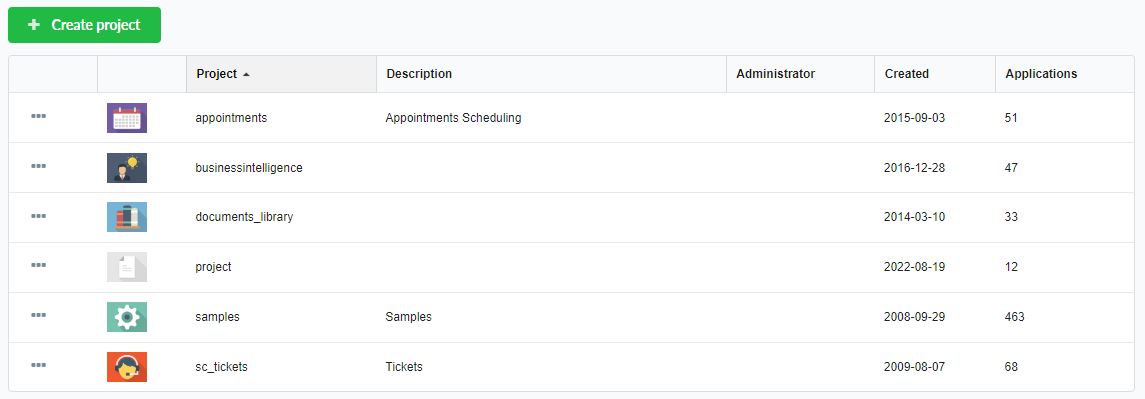1145x399 pixels.
Task: Open the sc_tickets project name
Action: coord(222,367)
